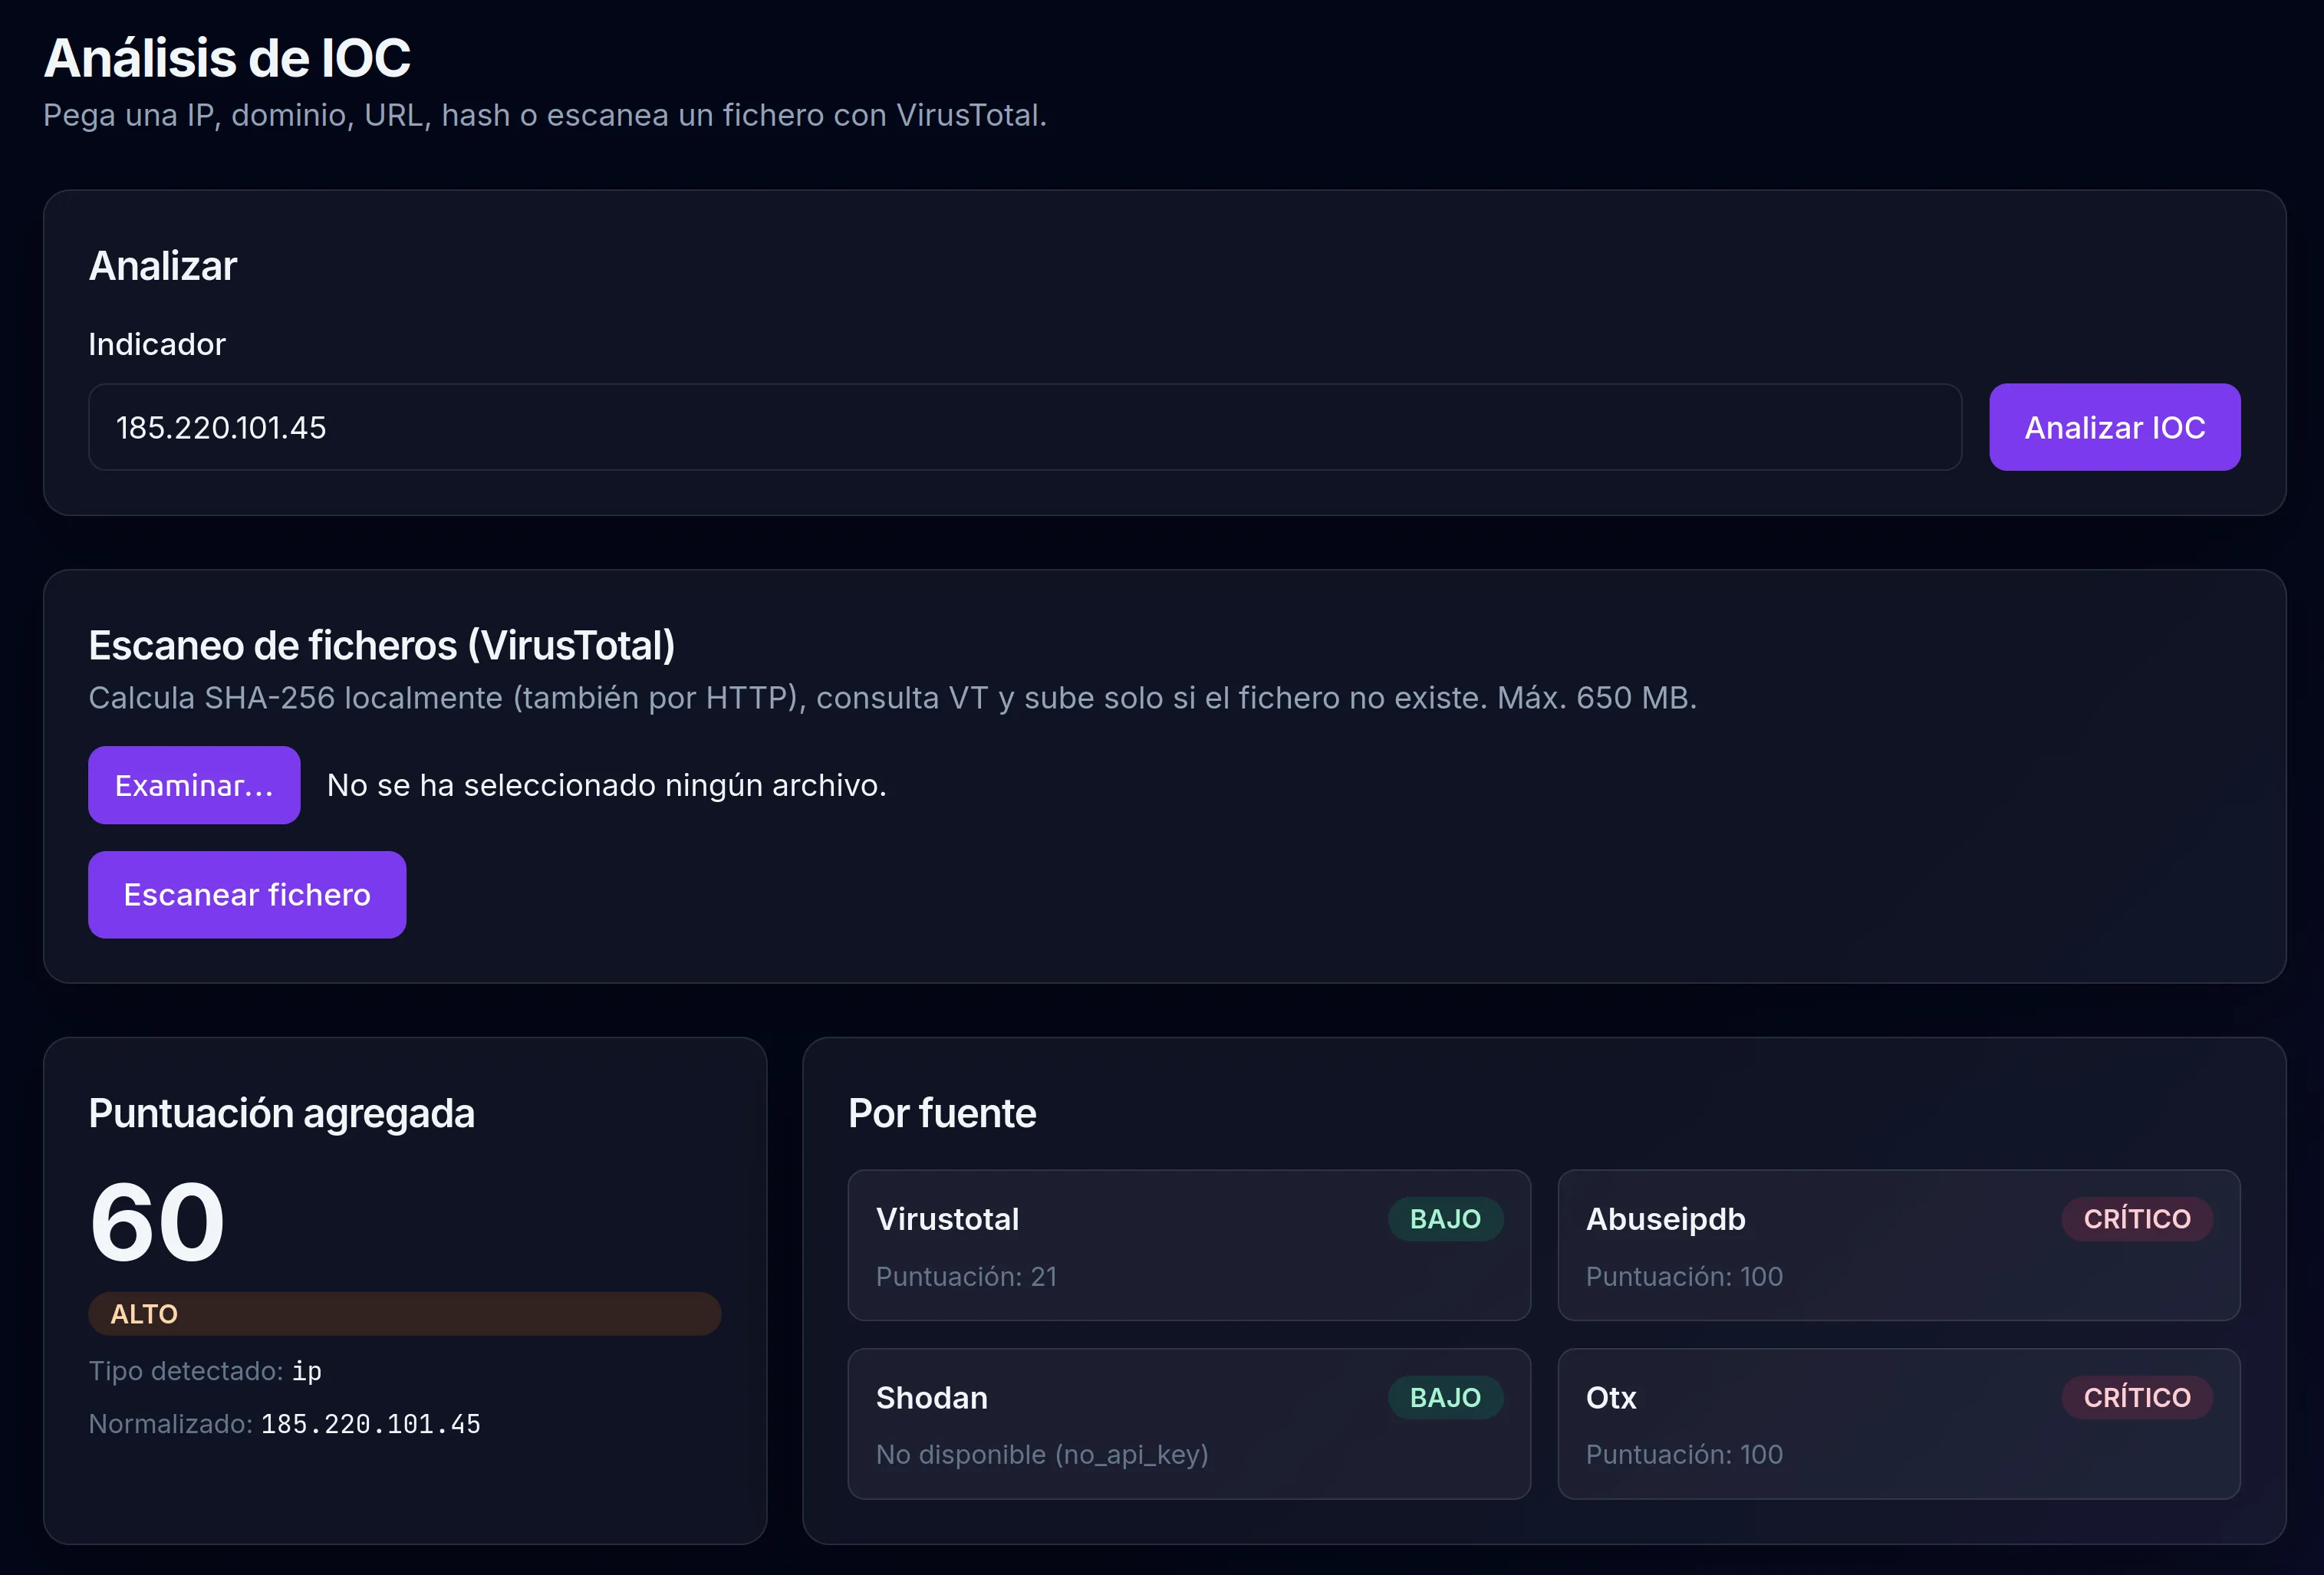This screenshot has width=2324, height=1575.
Task: Click the aggregated score number 60
Action: pyautogui.click(x=157, y=1222)
